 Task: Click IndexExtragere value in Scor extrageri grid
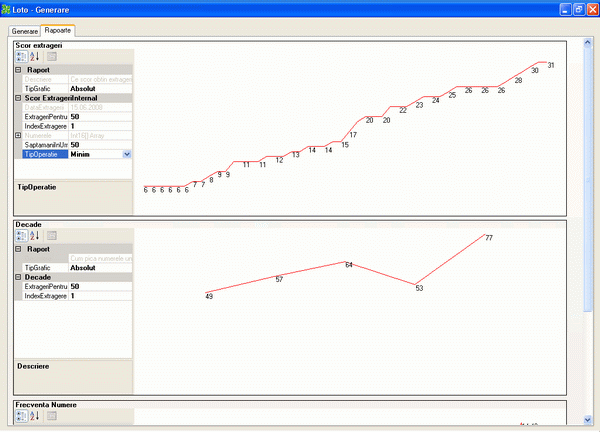pyautogui.click(x=98, y=126)
